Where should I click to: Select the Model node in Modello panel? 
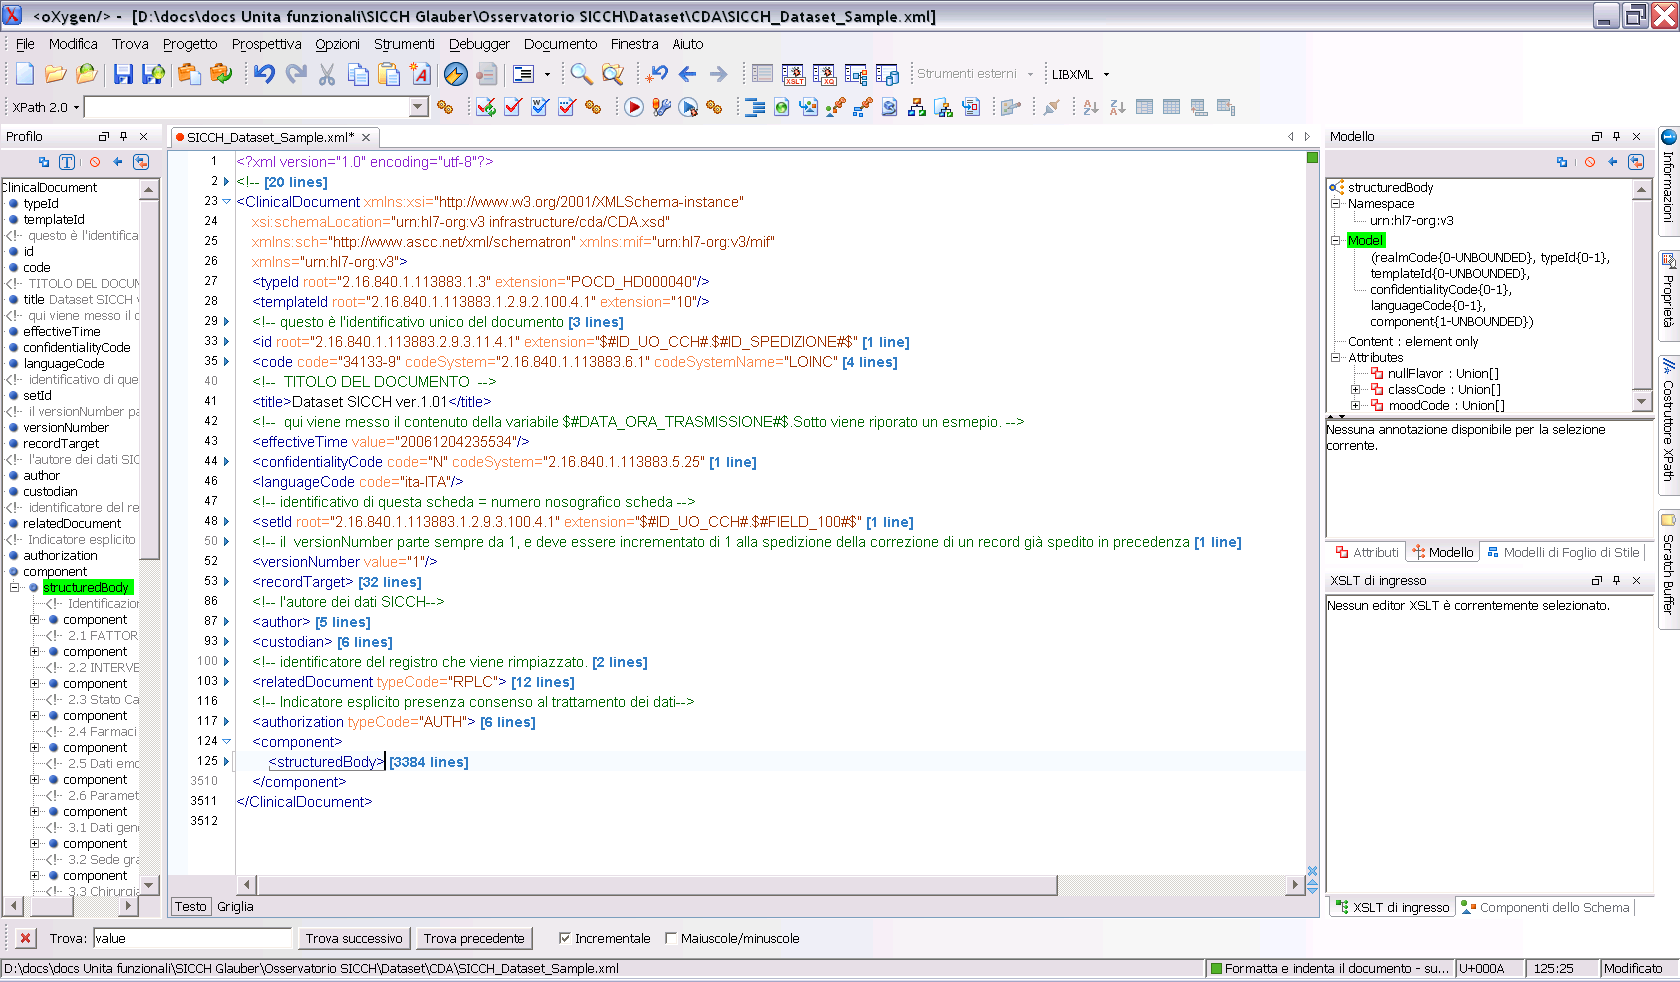pyautogui.click(x=1365, y=240)
